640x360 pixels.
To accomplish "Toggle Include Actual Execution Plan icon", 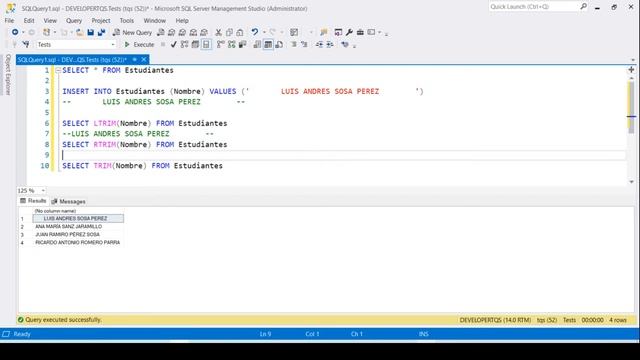I will (x=220, y=44).
